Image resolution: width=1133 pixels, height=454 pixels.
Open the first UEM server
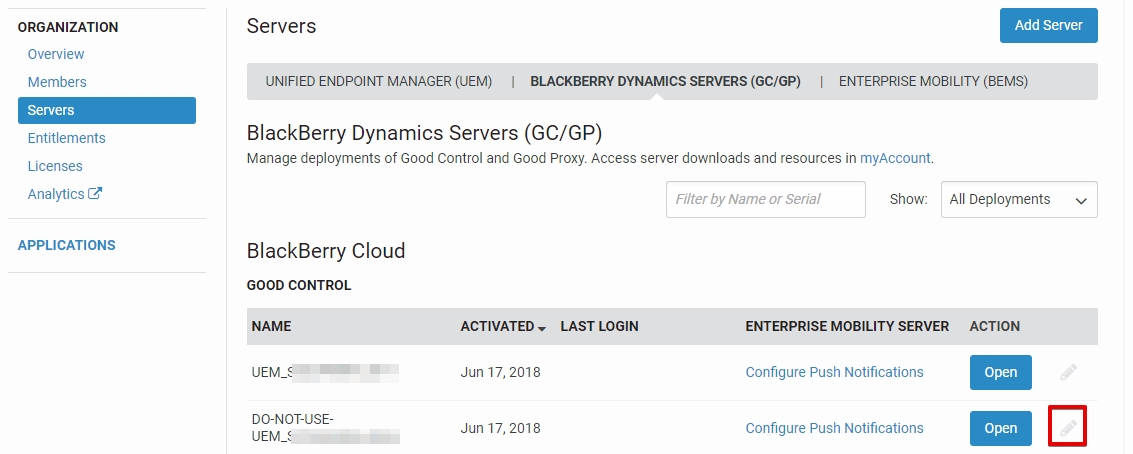[1000, 372]
